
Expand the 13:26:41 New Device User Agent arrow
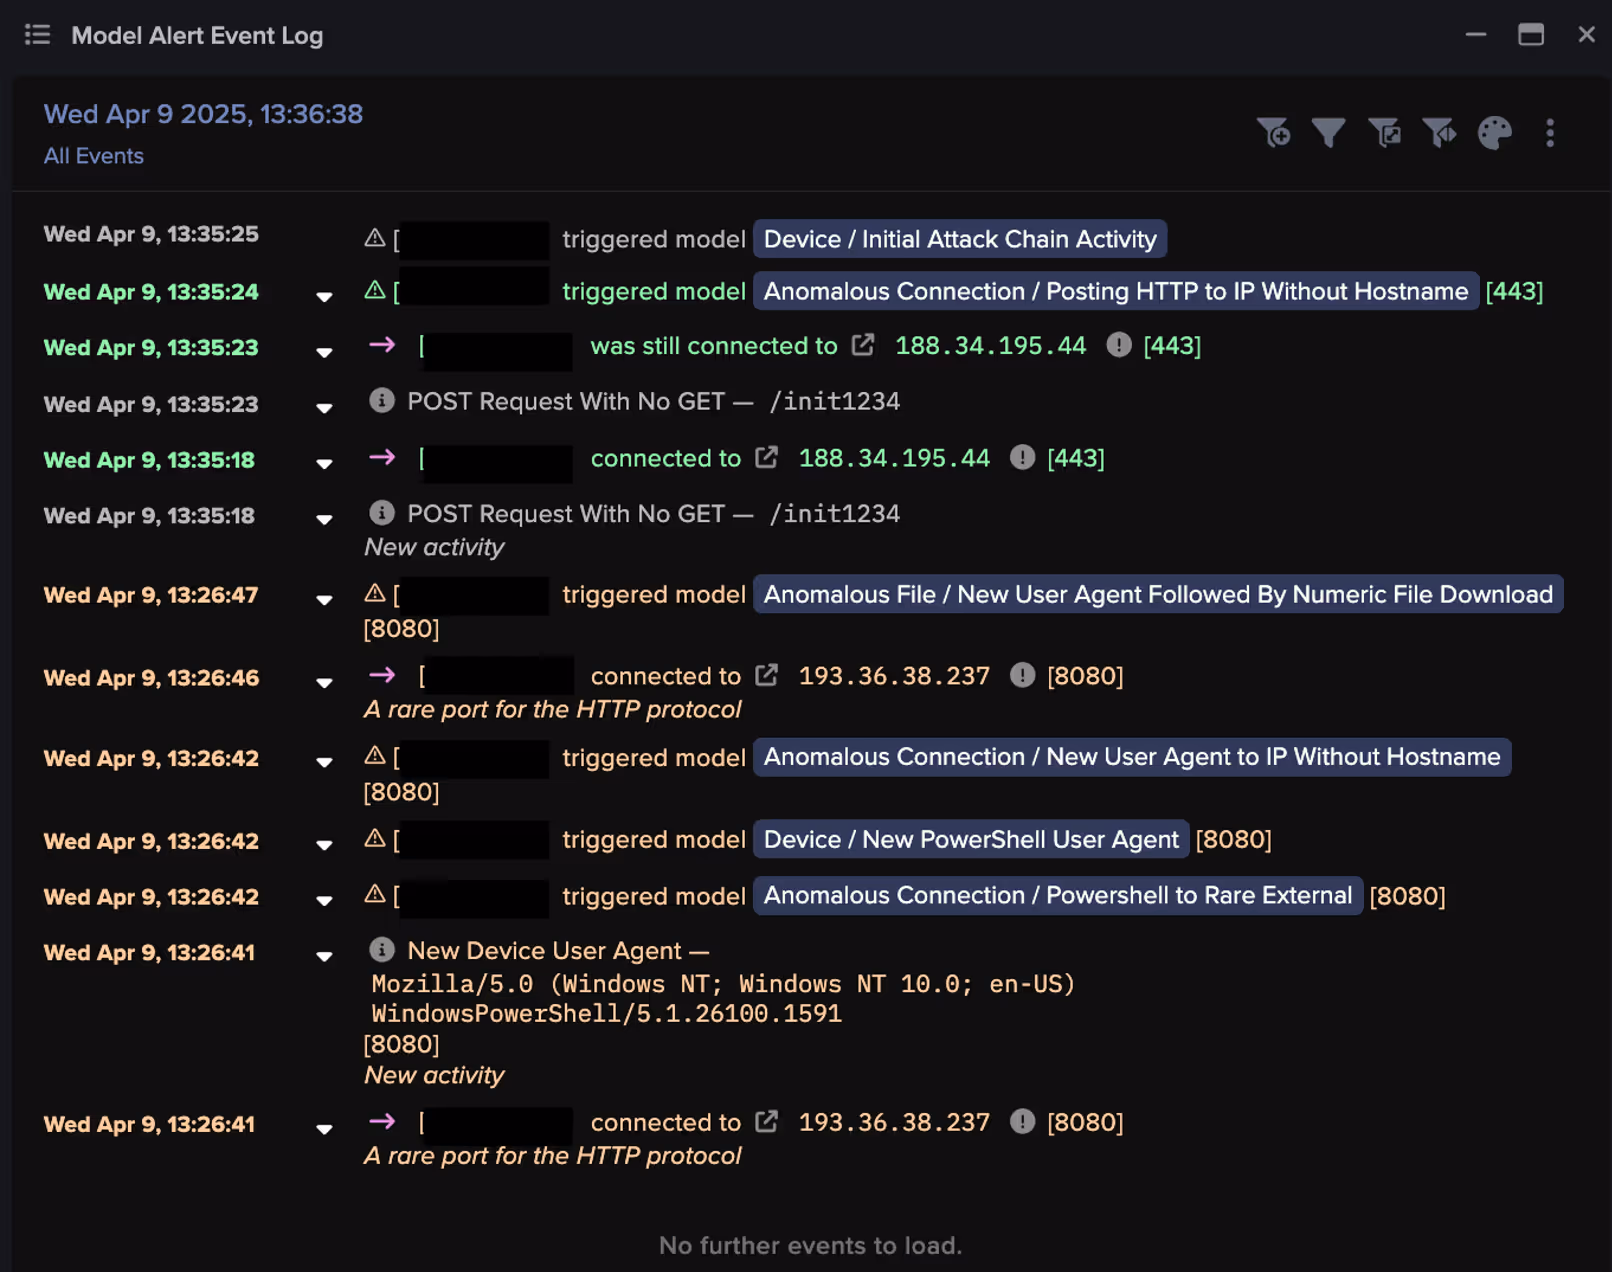[x=324, y=956]
